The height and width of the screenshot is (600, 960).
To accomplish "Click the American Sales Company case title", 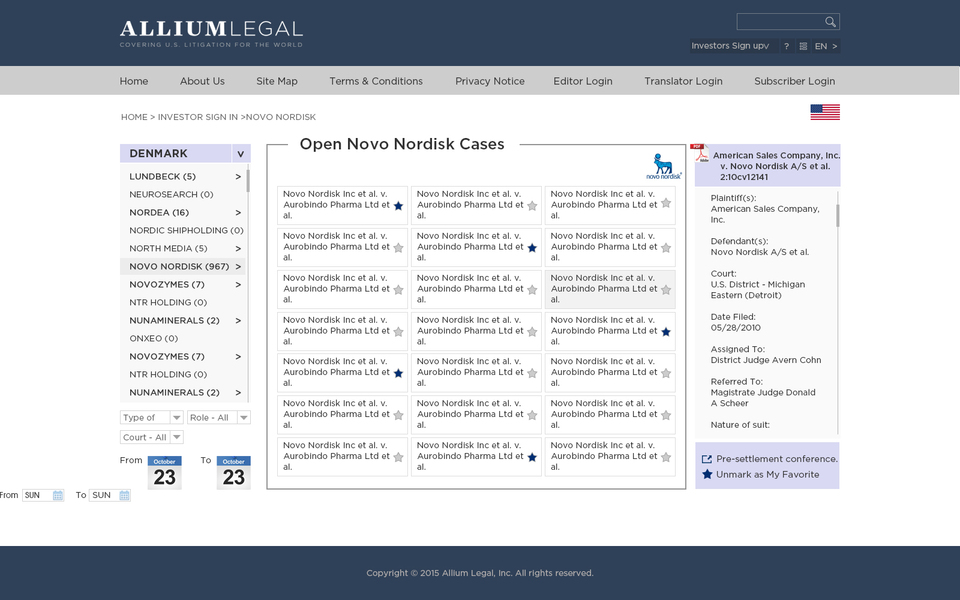I will point(776,167).
